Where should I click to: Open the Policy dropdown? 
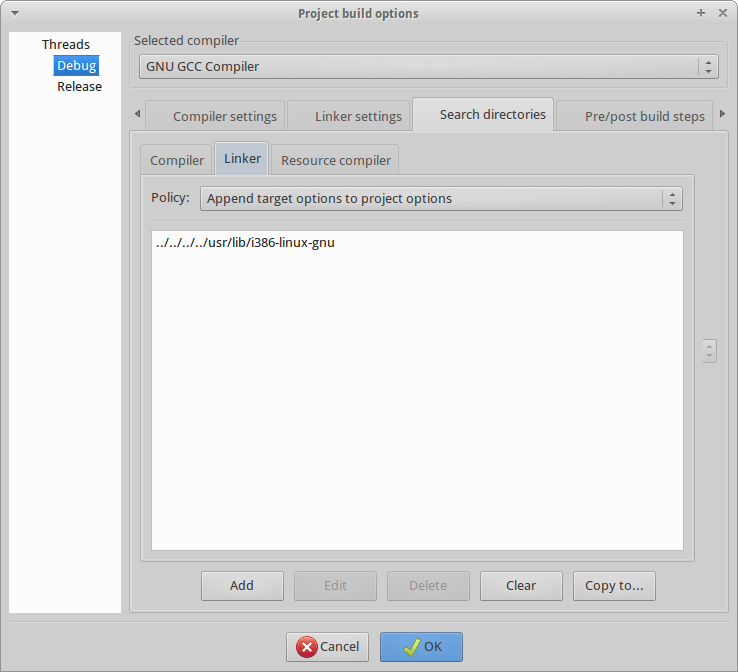pos(441,199)
